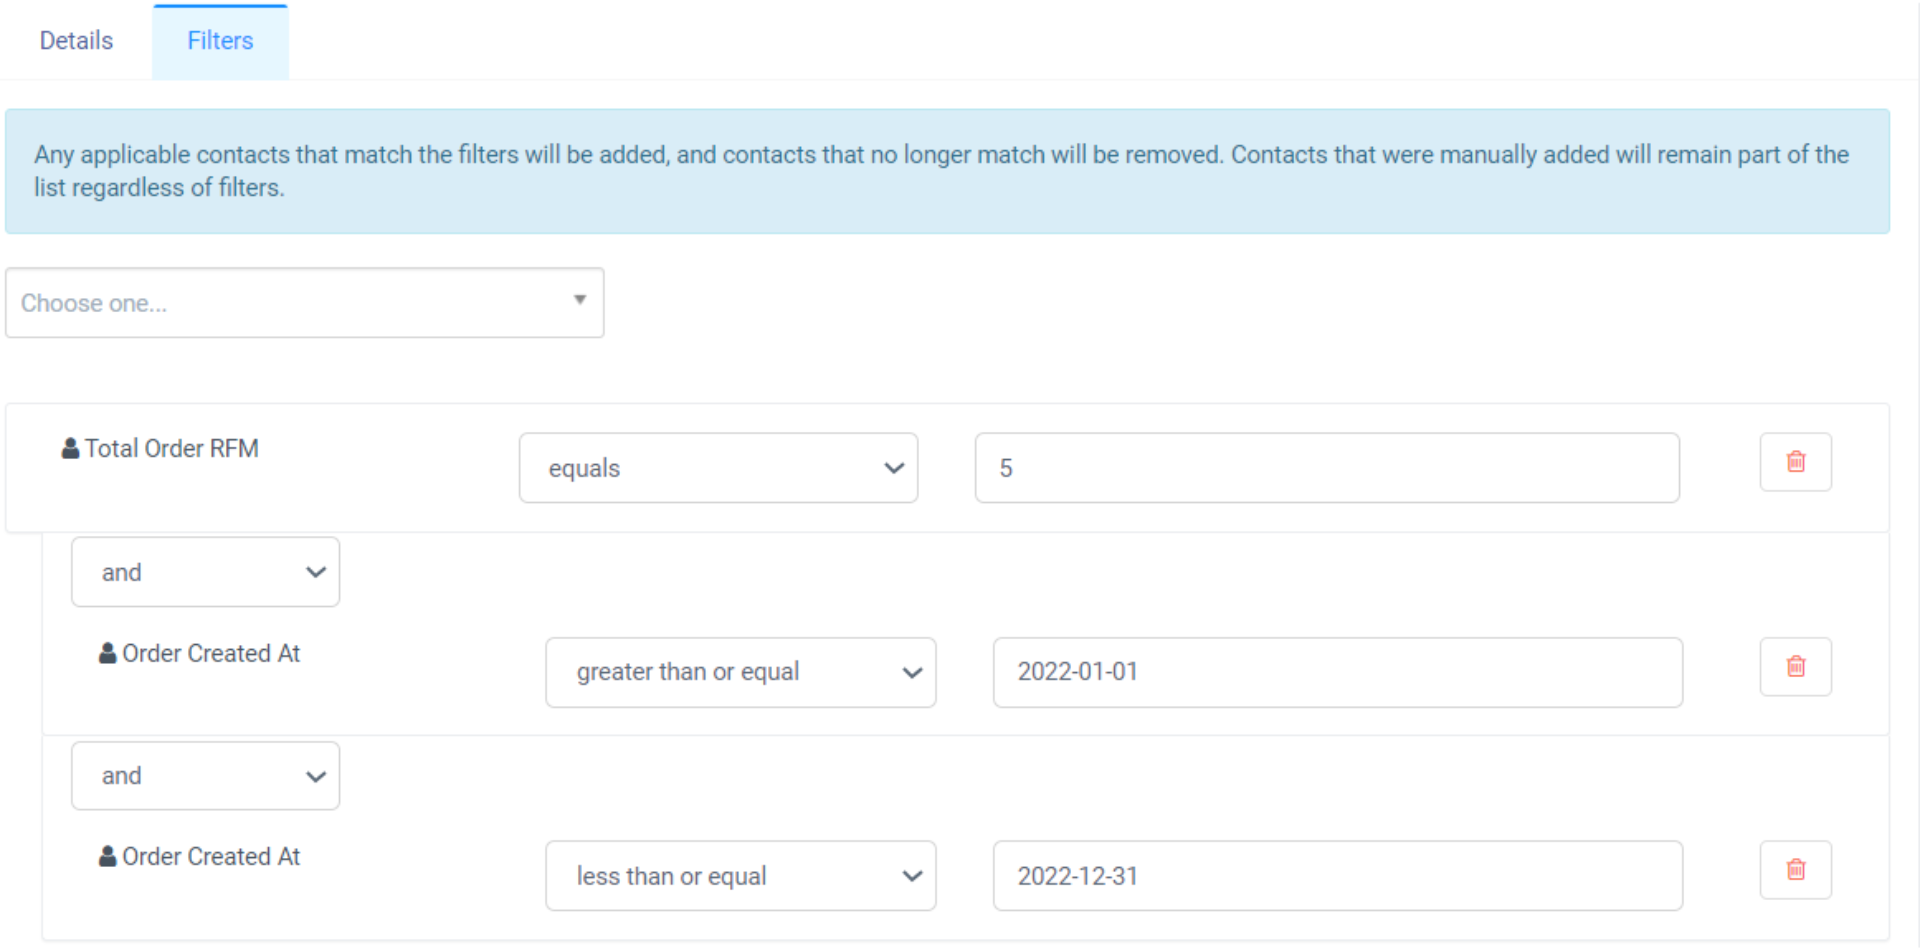The width and height of the screenshot is (1920, 948).
Task: Remove the less than or equal filter row
Action: [x=1795, y=870]
